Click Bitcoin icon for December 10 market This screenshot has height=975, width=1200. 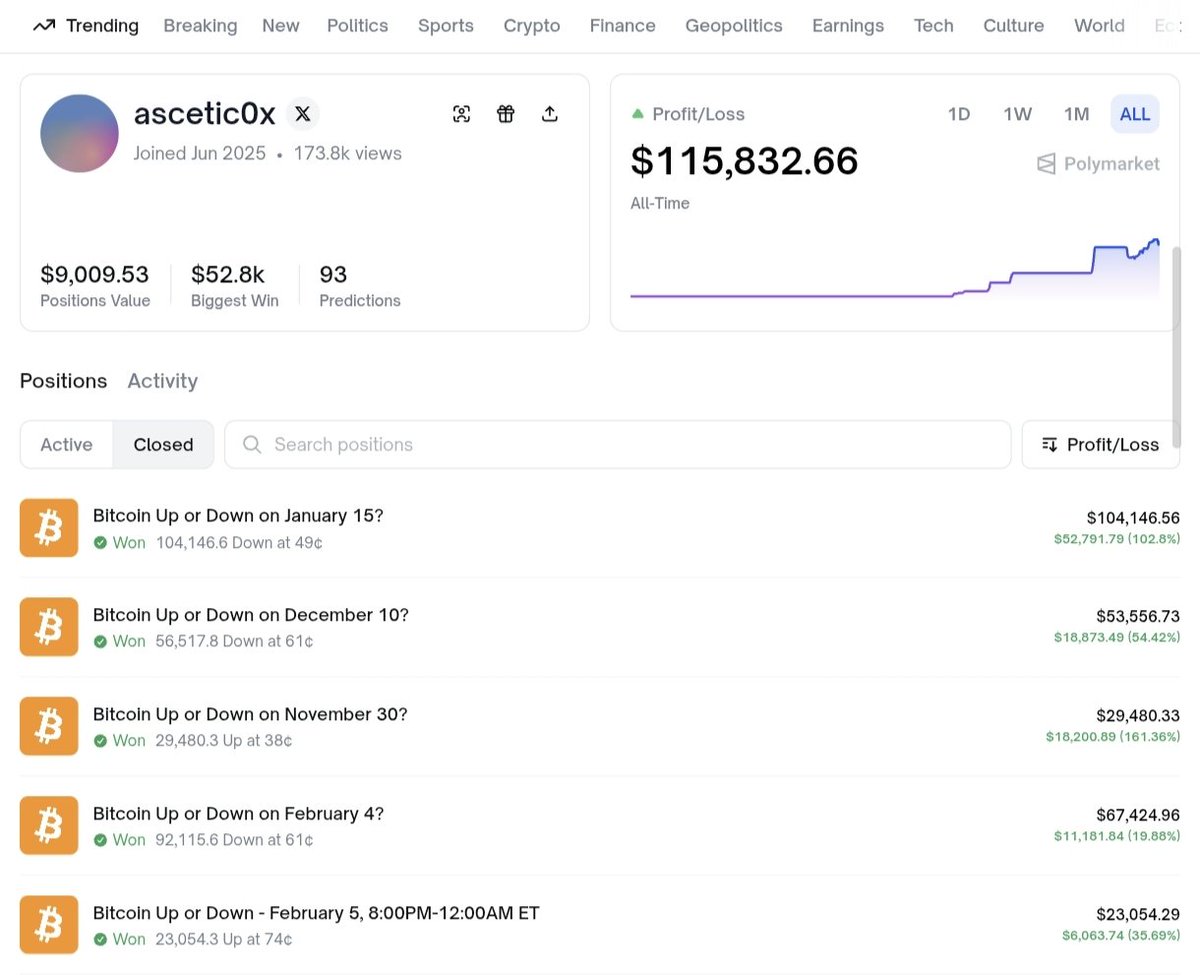click(49, 627)
